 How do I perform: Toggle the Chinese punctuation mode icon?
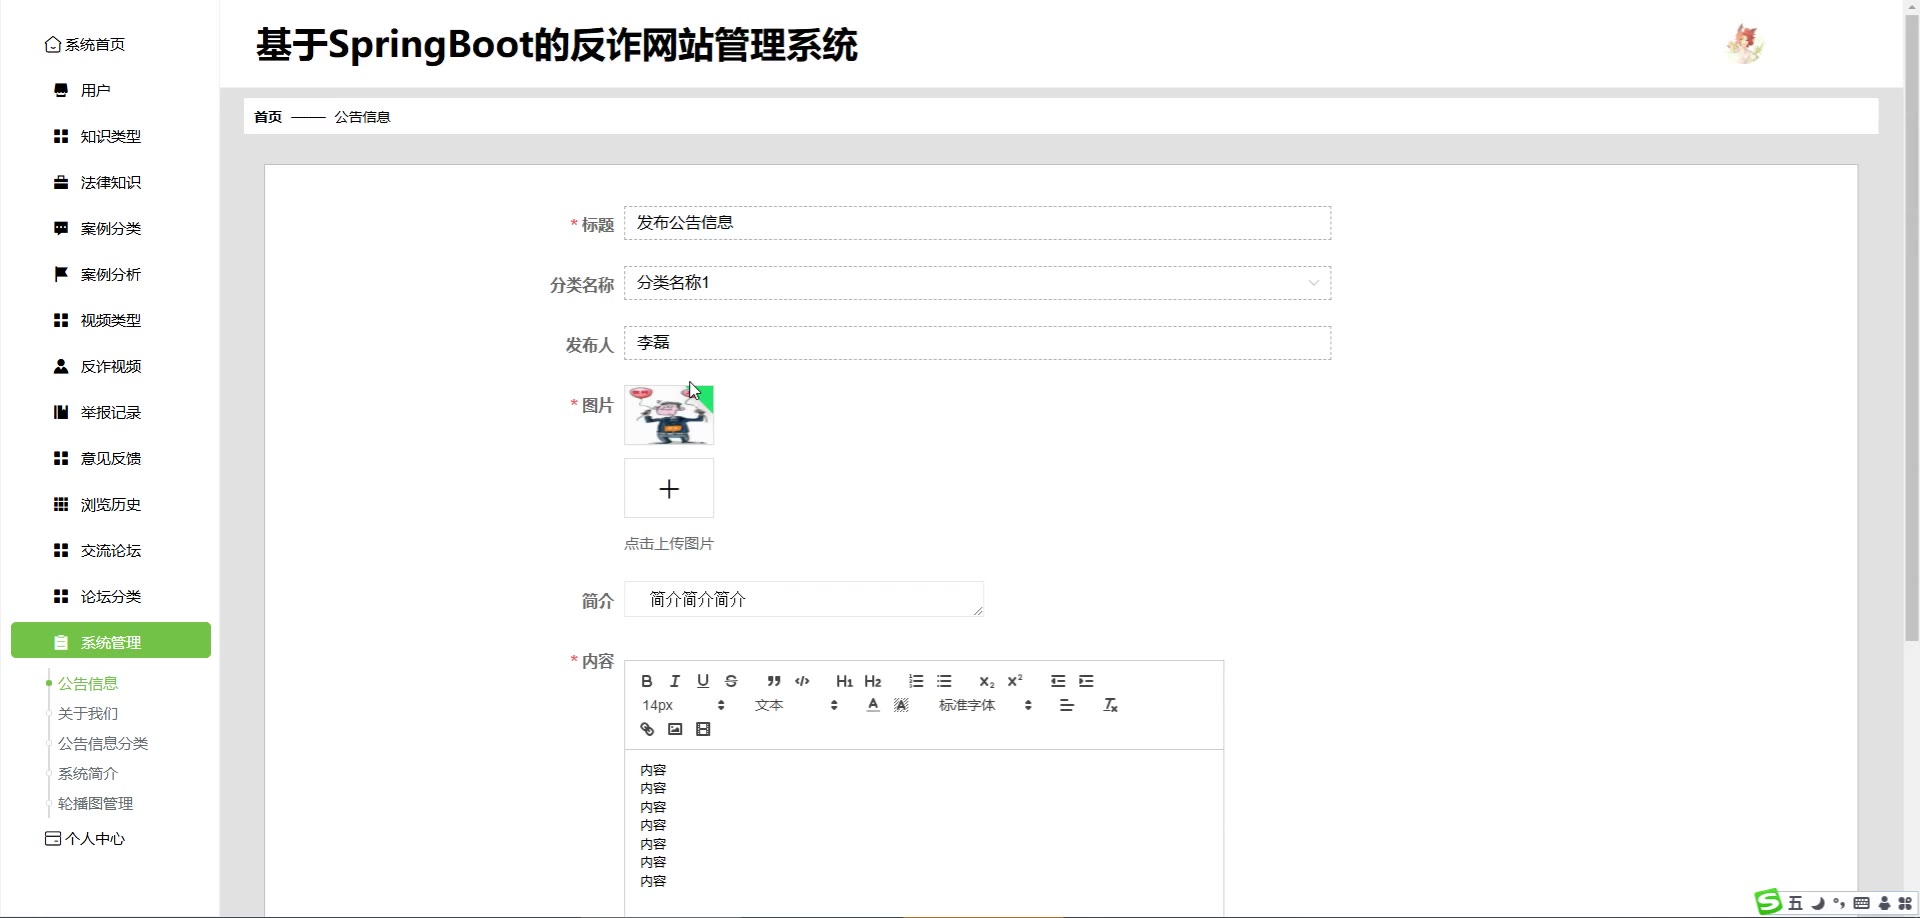1839,903
